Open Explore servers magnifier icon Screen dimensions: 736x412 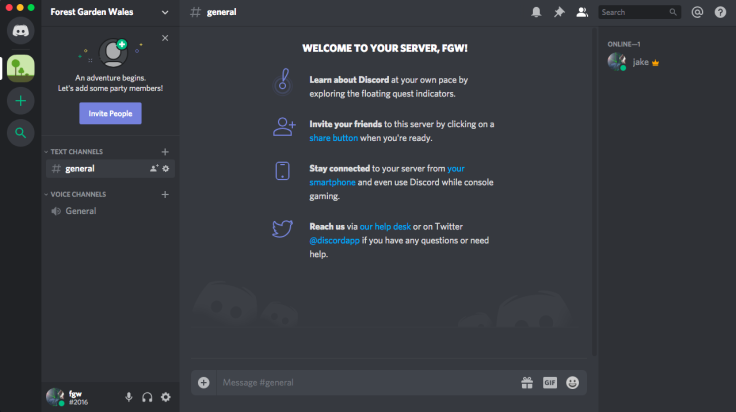point(20,133)
